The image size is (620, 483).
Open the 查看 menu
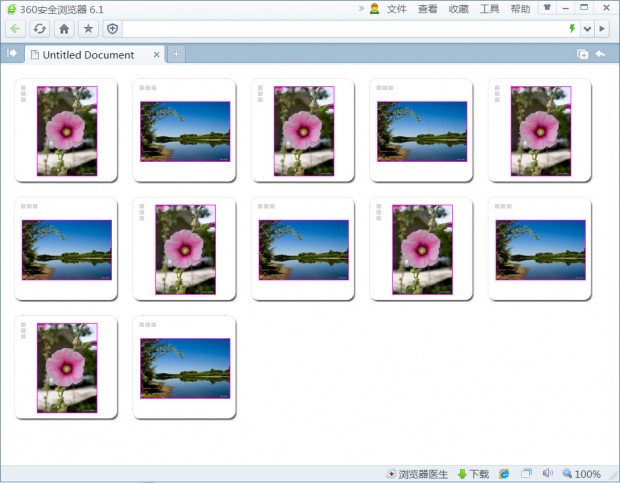427,9
